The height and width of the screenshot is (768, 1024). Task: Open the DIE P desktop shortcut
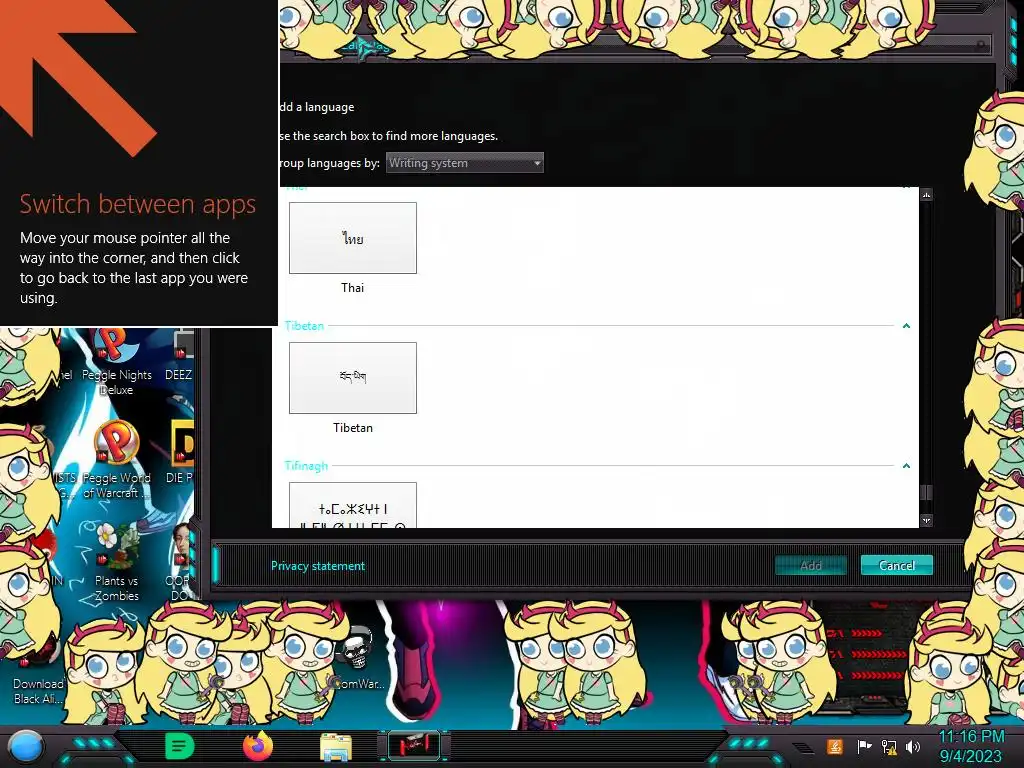(x=180, y=452)
